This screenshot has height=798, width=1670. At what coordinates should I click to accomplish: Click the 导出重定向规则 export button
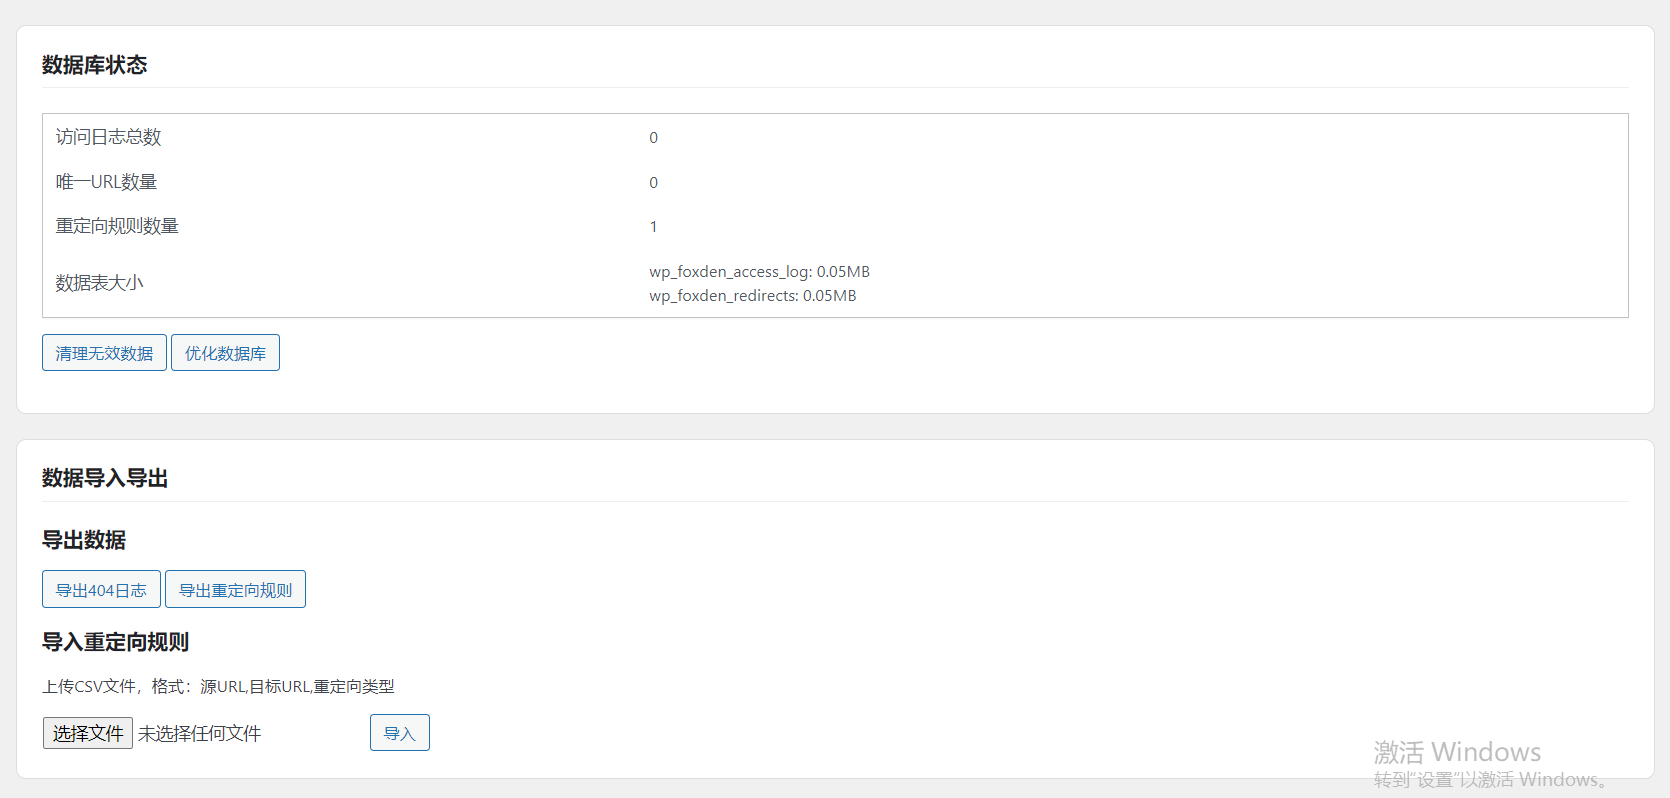pos(235,590)
